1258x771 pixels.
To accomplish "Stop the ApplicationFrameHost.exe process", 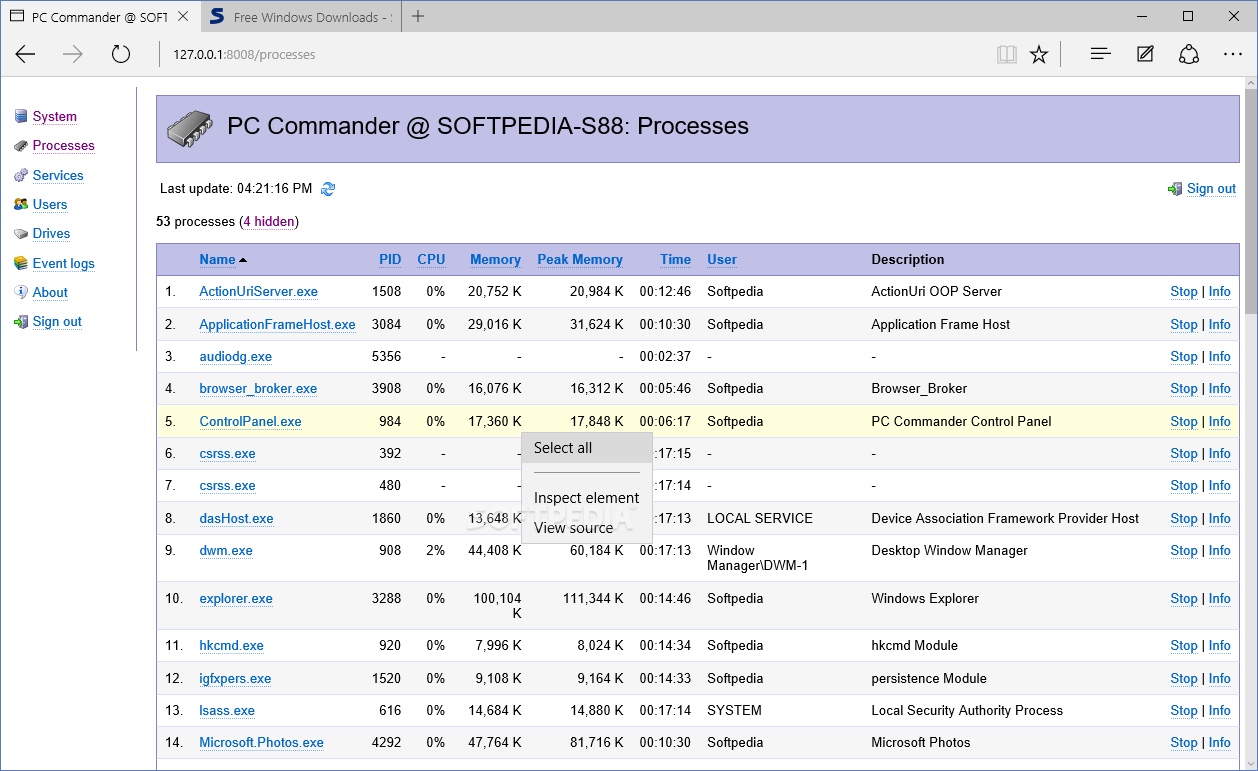I will (x=1184, y=324).
